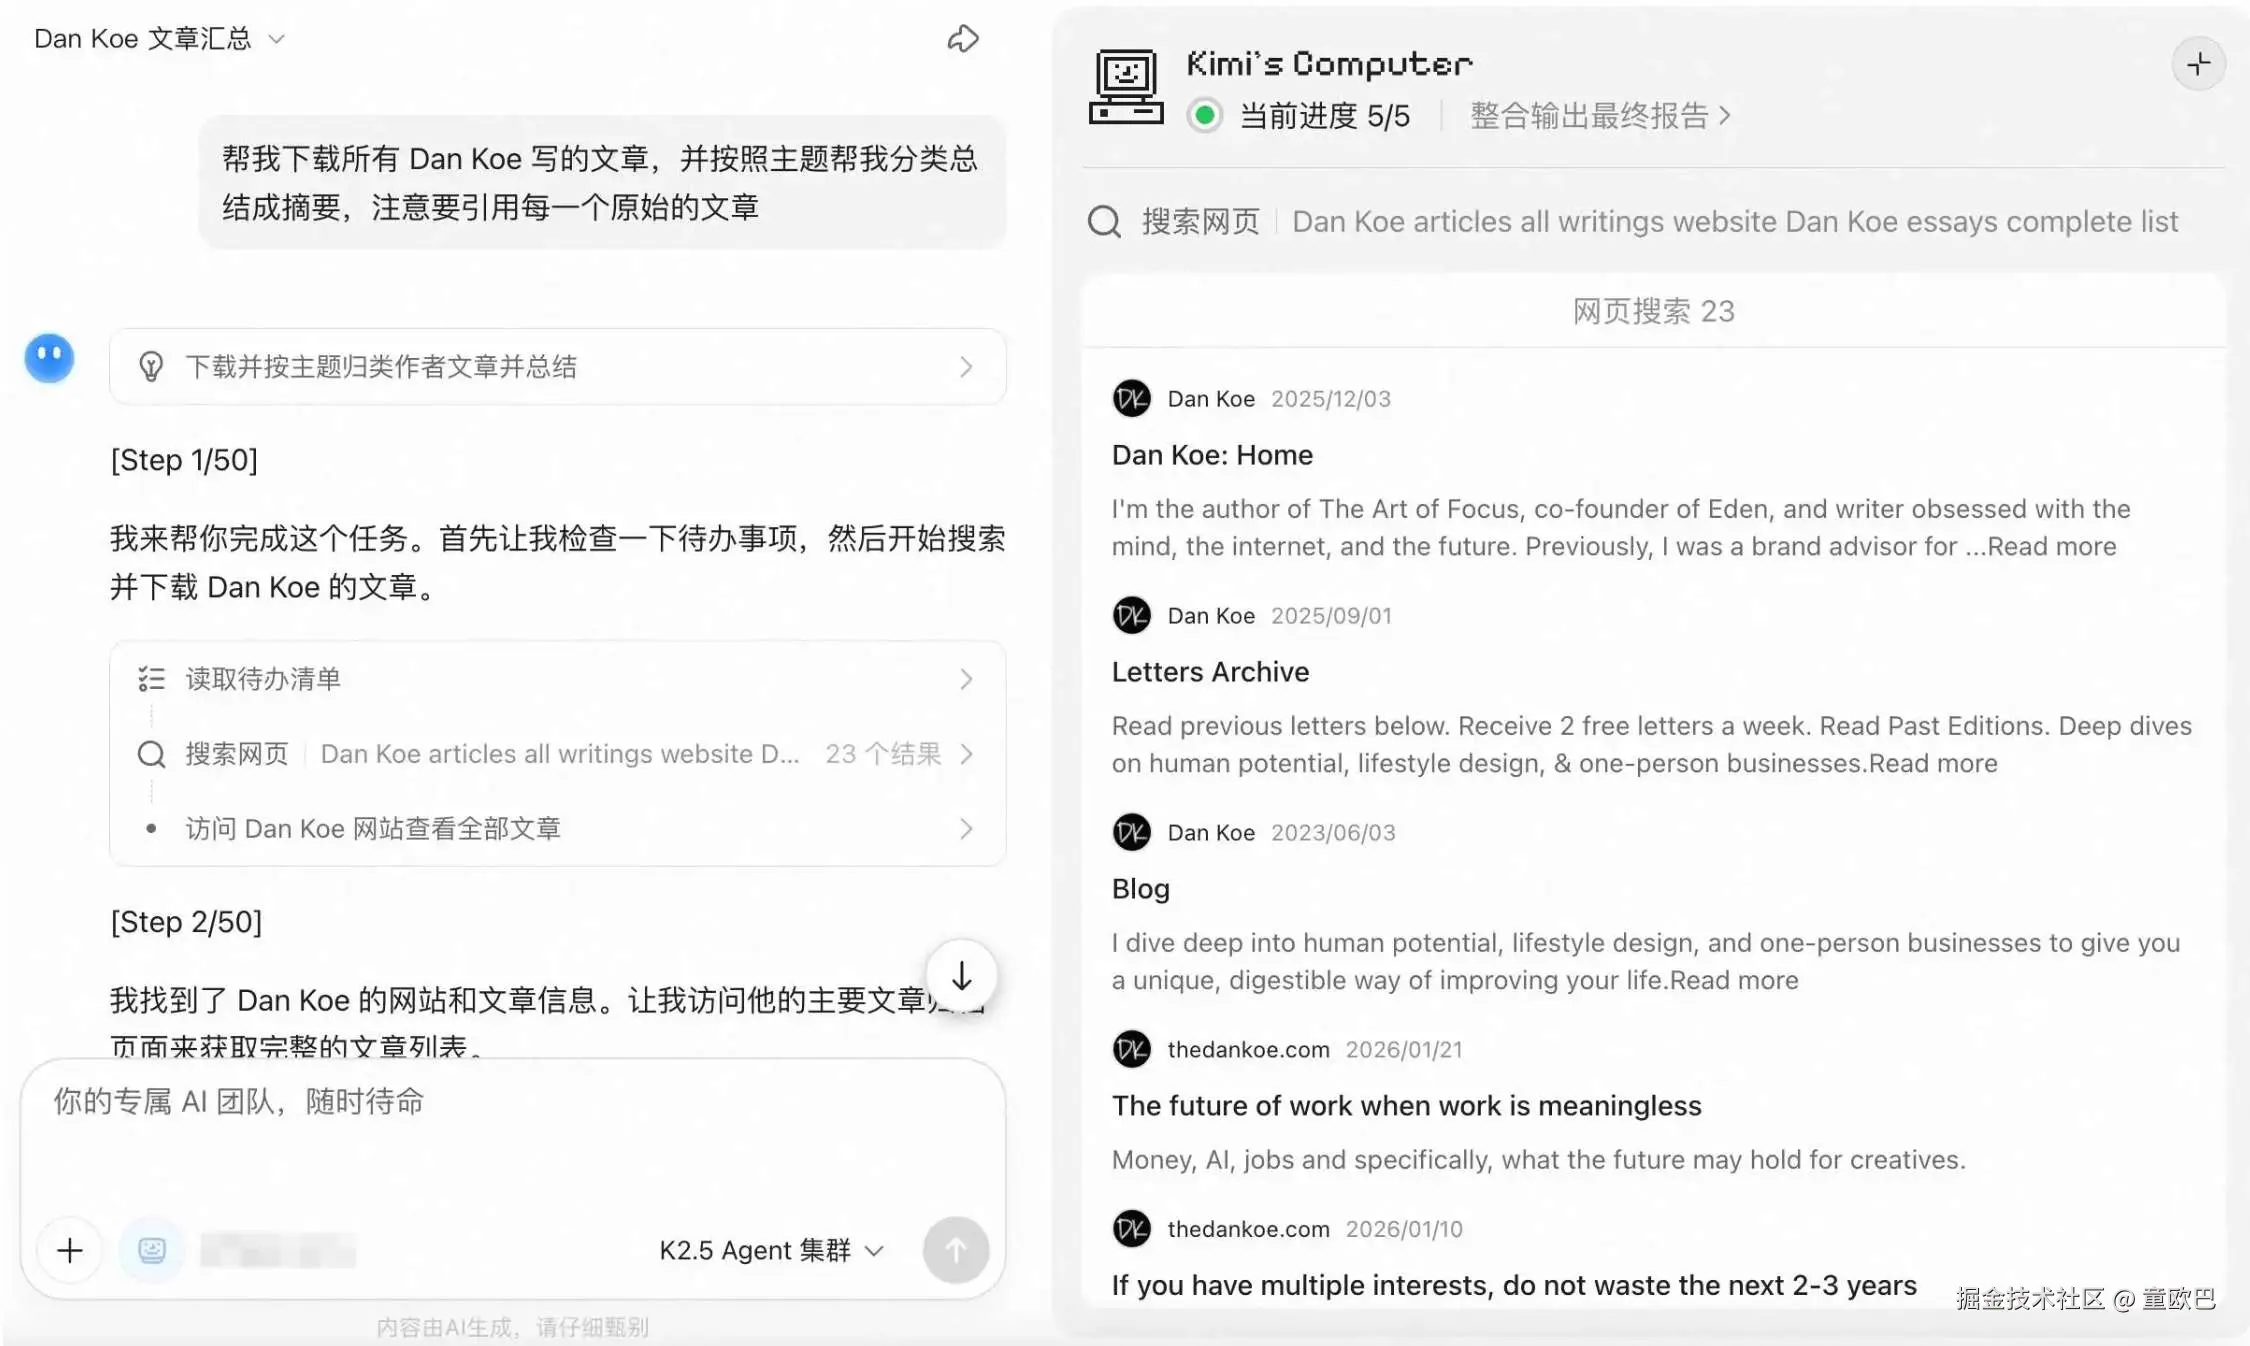Click the magnifier icon in the search bar
Image resolution: width=2250 pixels, height=1346 pixels.
click(1104, 221)
